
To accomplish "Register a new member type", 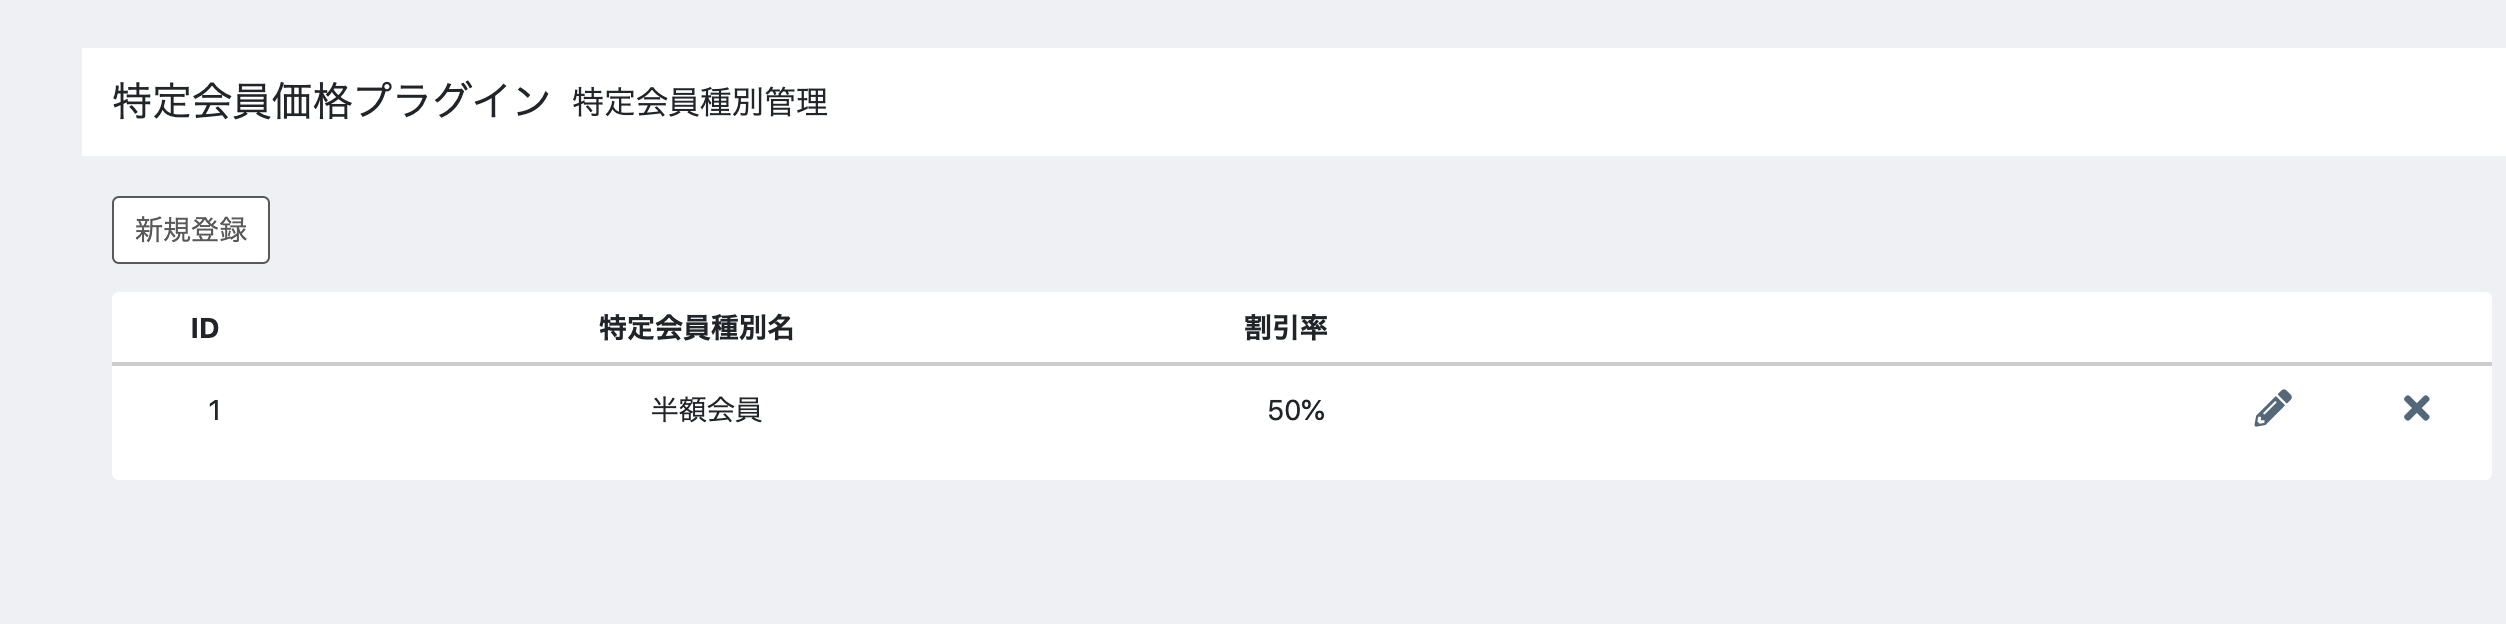I will 191,230.
